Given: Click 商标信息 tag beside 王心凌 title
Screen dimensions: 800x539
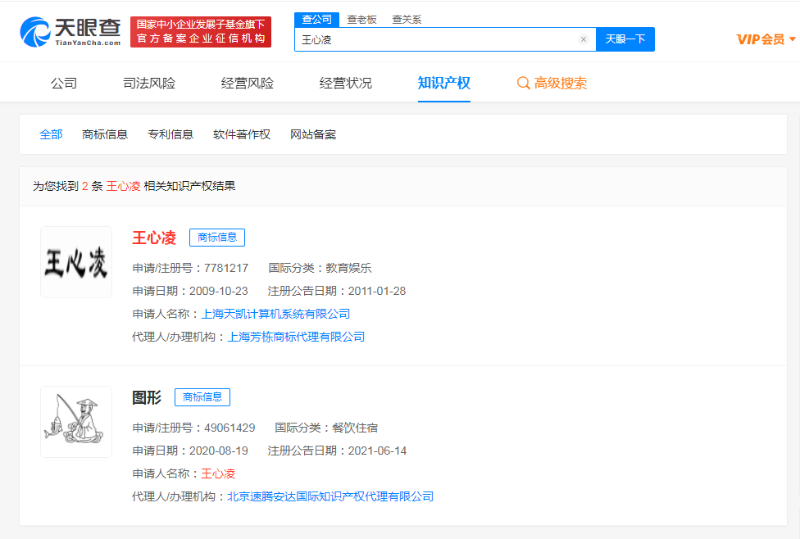Looking at the screenshot, I should pos(217,237).
